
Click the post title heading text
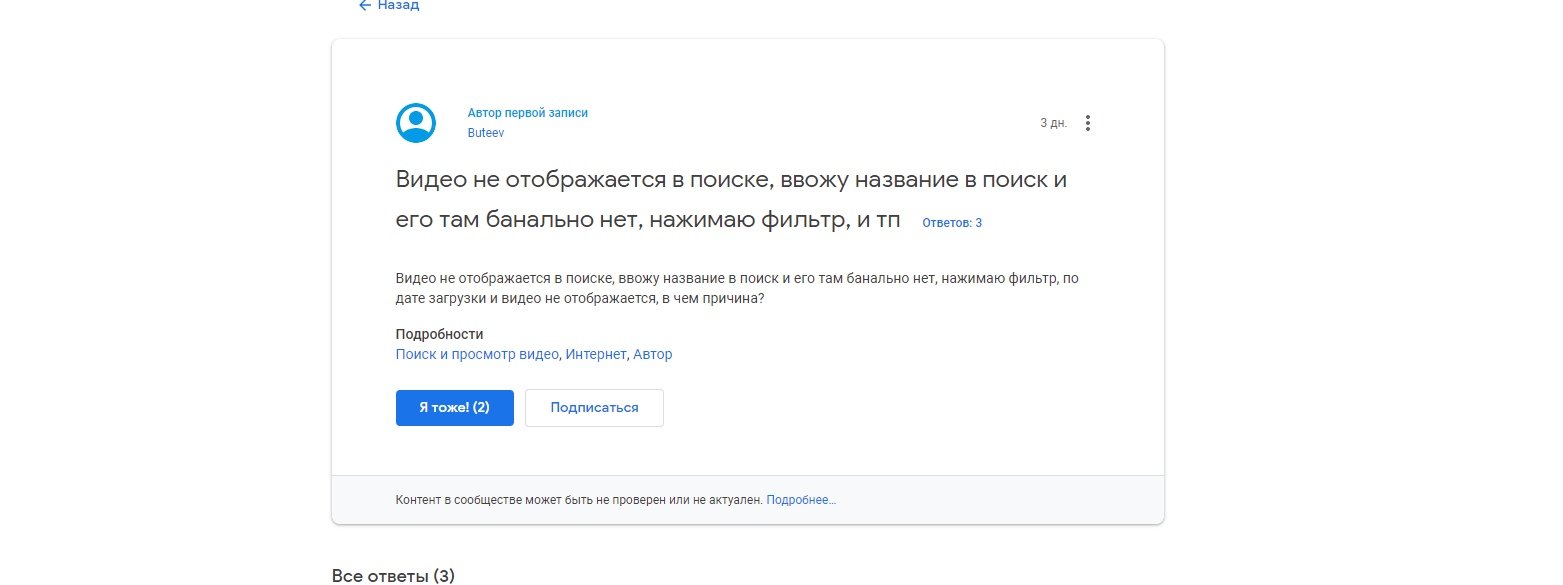click(731, 181)
